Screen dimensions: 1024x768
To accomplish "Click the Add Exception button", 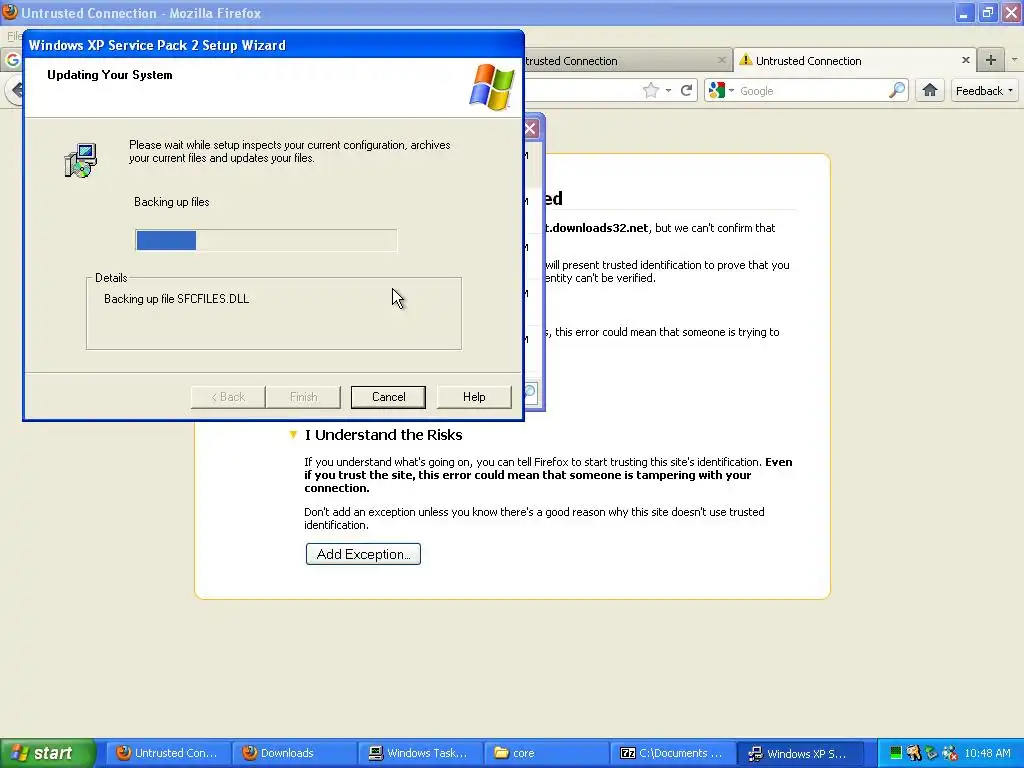I will click(x=363, y=554).
